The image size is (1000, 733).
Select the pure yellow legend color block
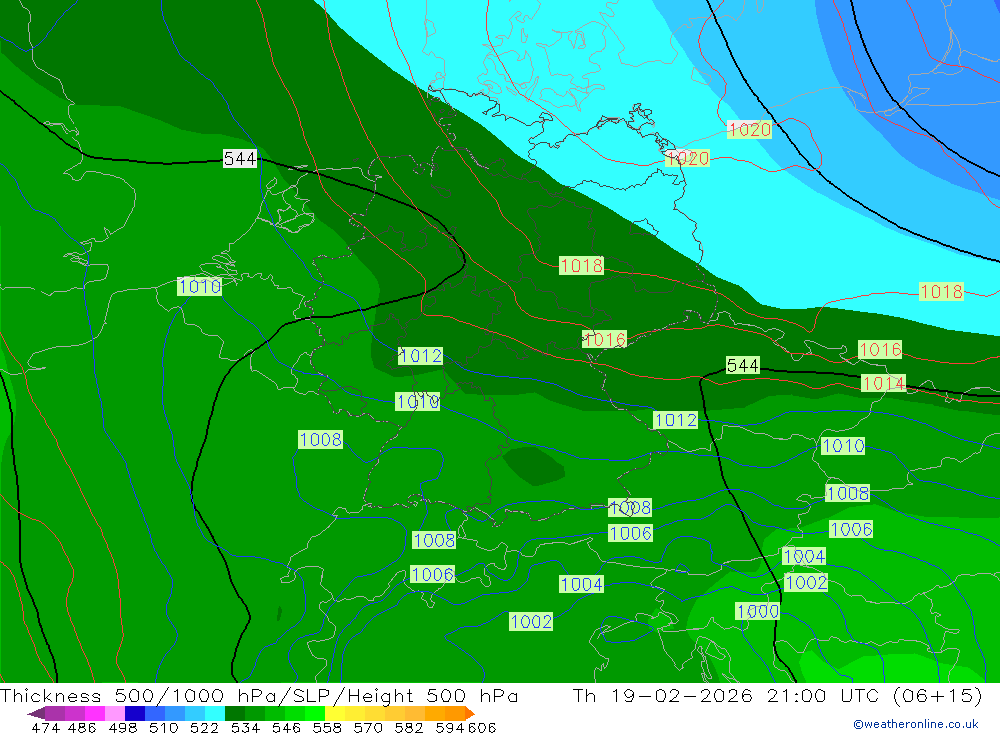(335, 713)
